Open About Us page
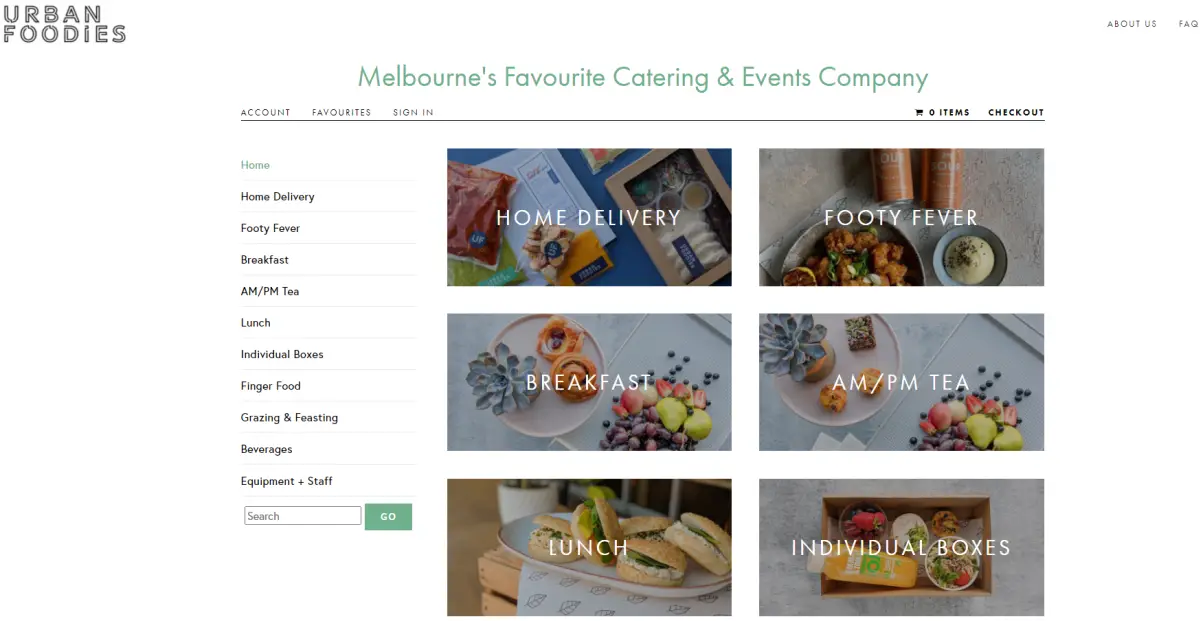The width and height of the screenshot is (1200, 621). coord(1132,24)
